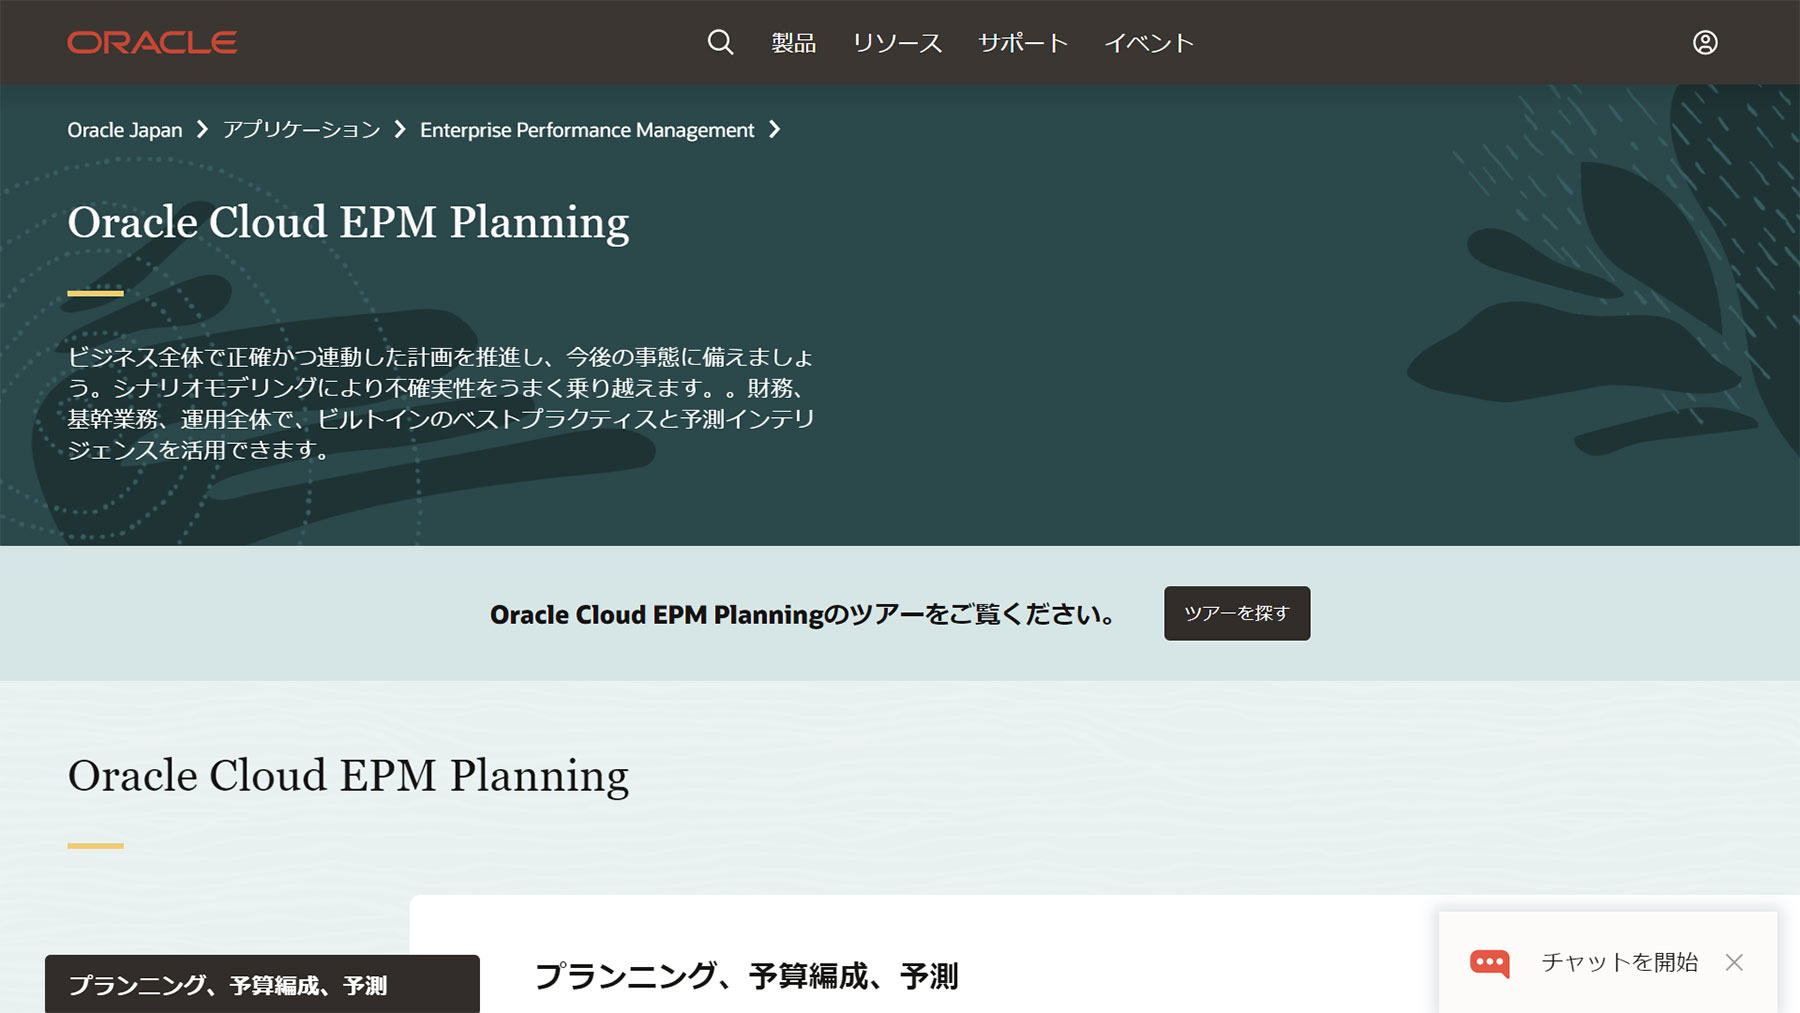Screen dimensions: 1800x1013
Task: Click the red chat bubble icon
Action: 1489,963
